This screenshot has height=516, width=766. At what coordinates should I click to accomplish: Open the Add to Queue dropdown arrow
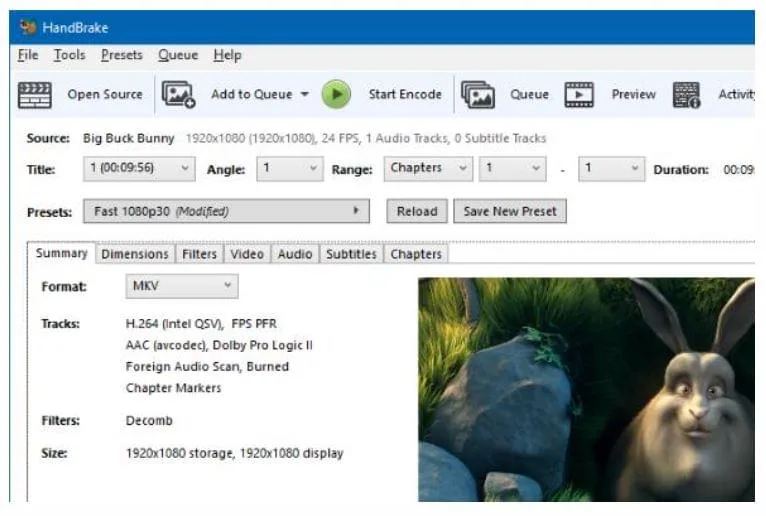(x=304, y=94)
